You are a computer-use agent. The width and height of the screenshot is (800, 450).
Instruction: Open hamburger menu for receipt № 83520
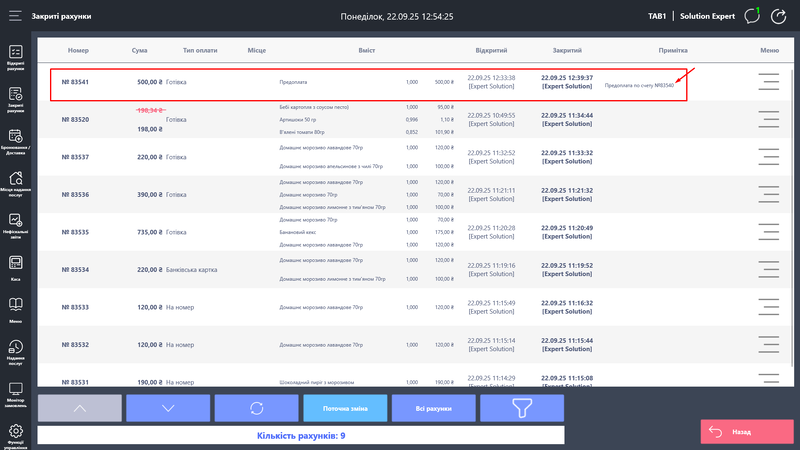click(768, 119)
